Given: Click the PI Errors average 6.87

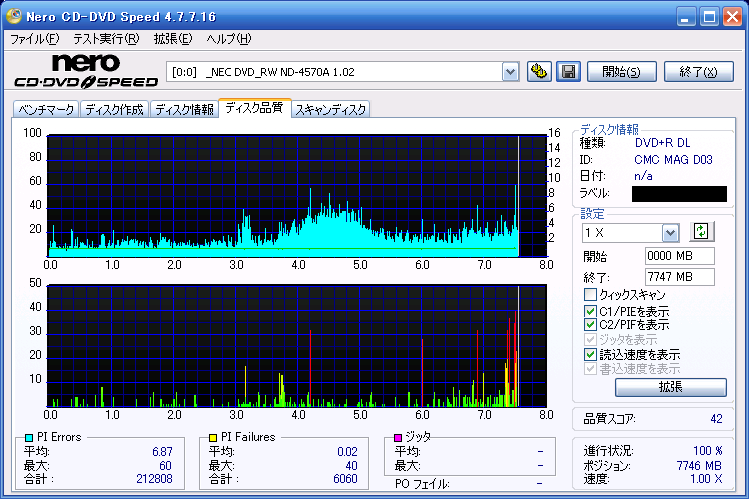Looking at the screenshot, I should pos(162,451).
